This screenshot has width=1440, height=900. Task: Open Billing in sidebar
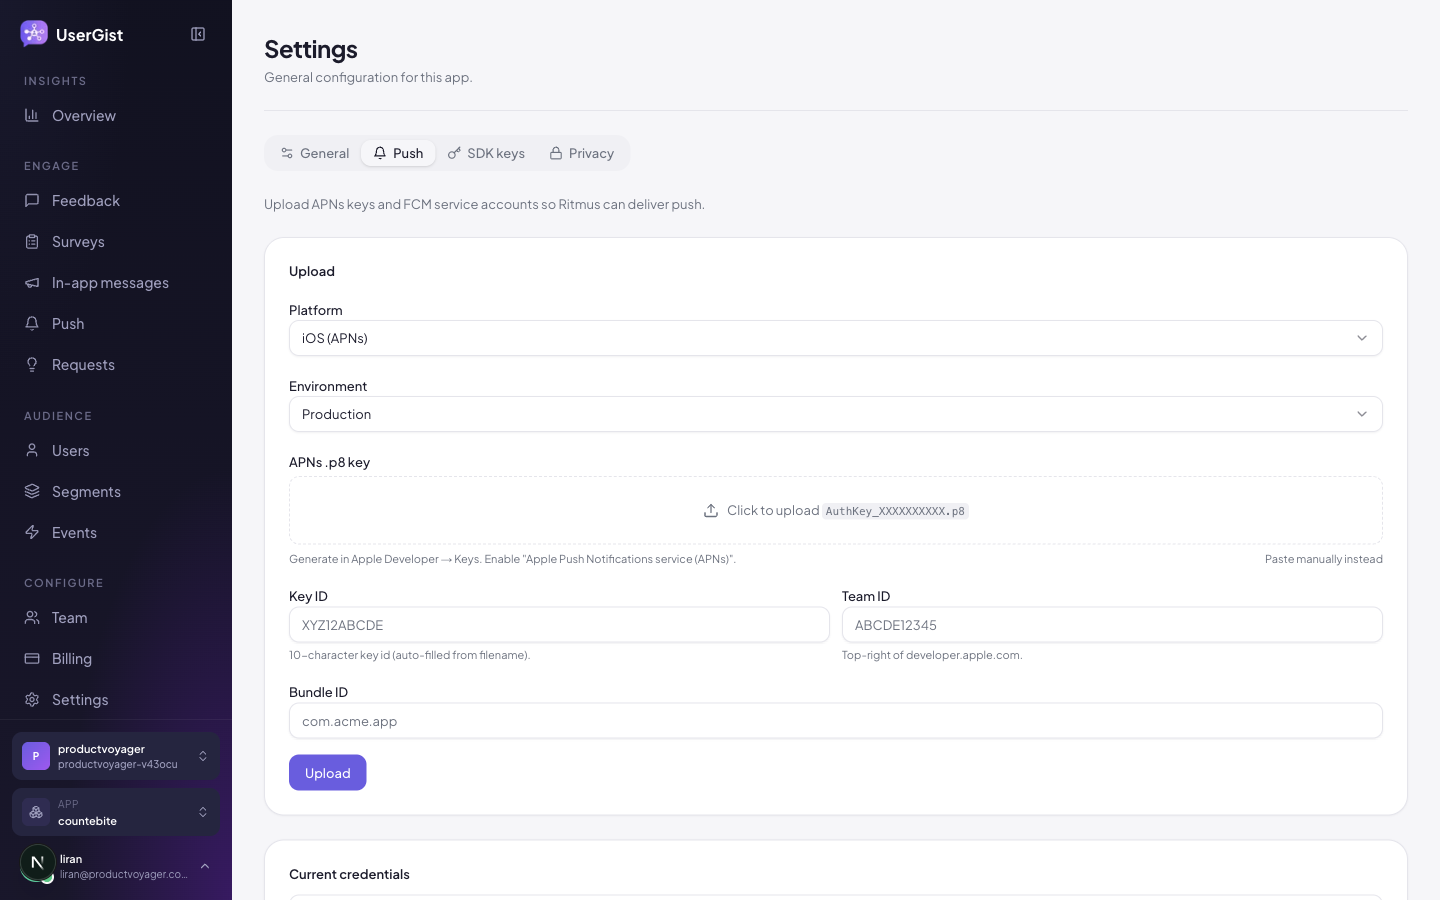pos(116,659)
